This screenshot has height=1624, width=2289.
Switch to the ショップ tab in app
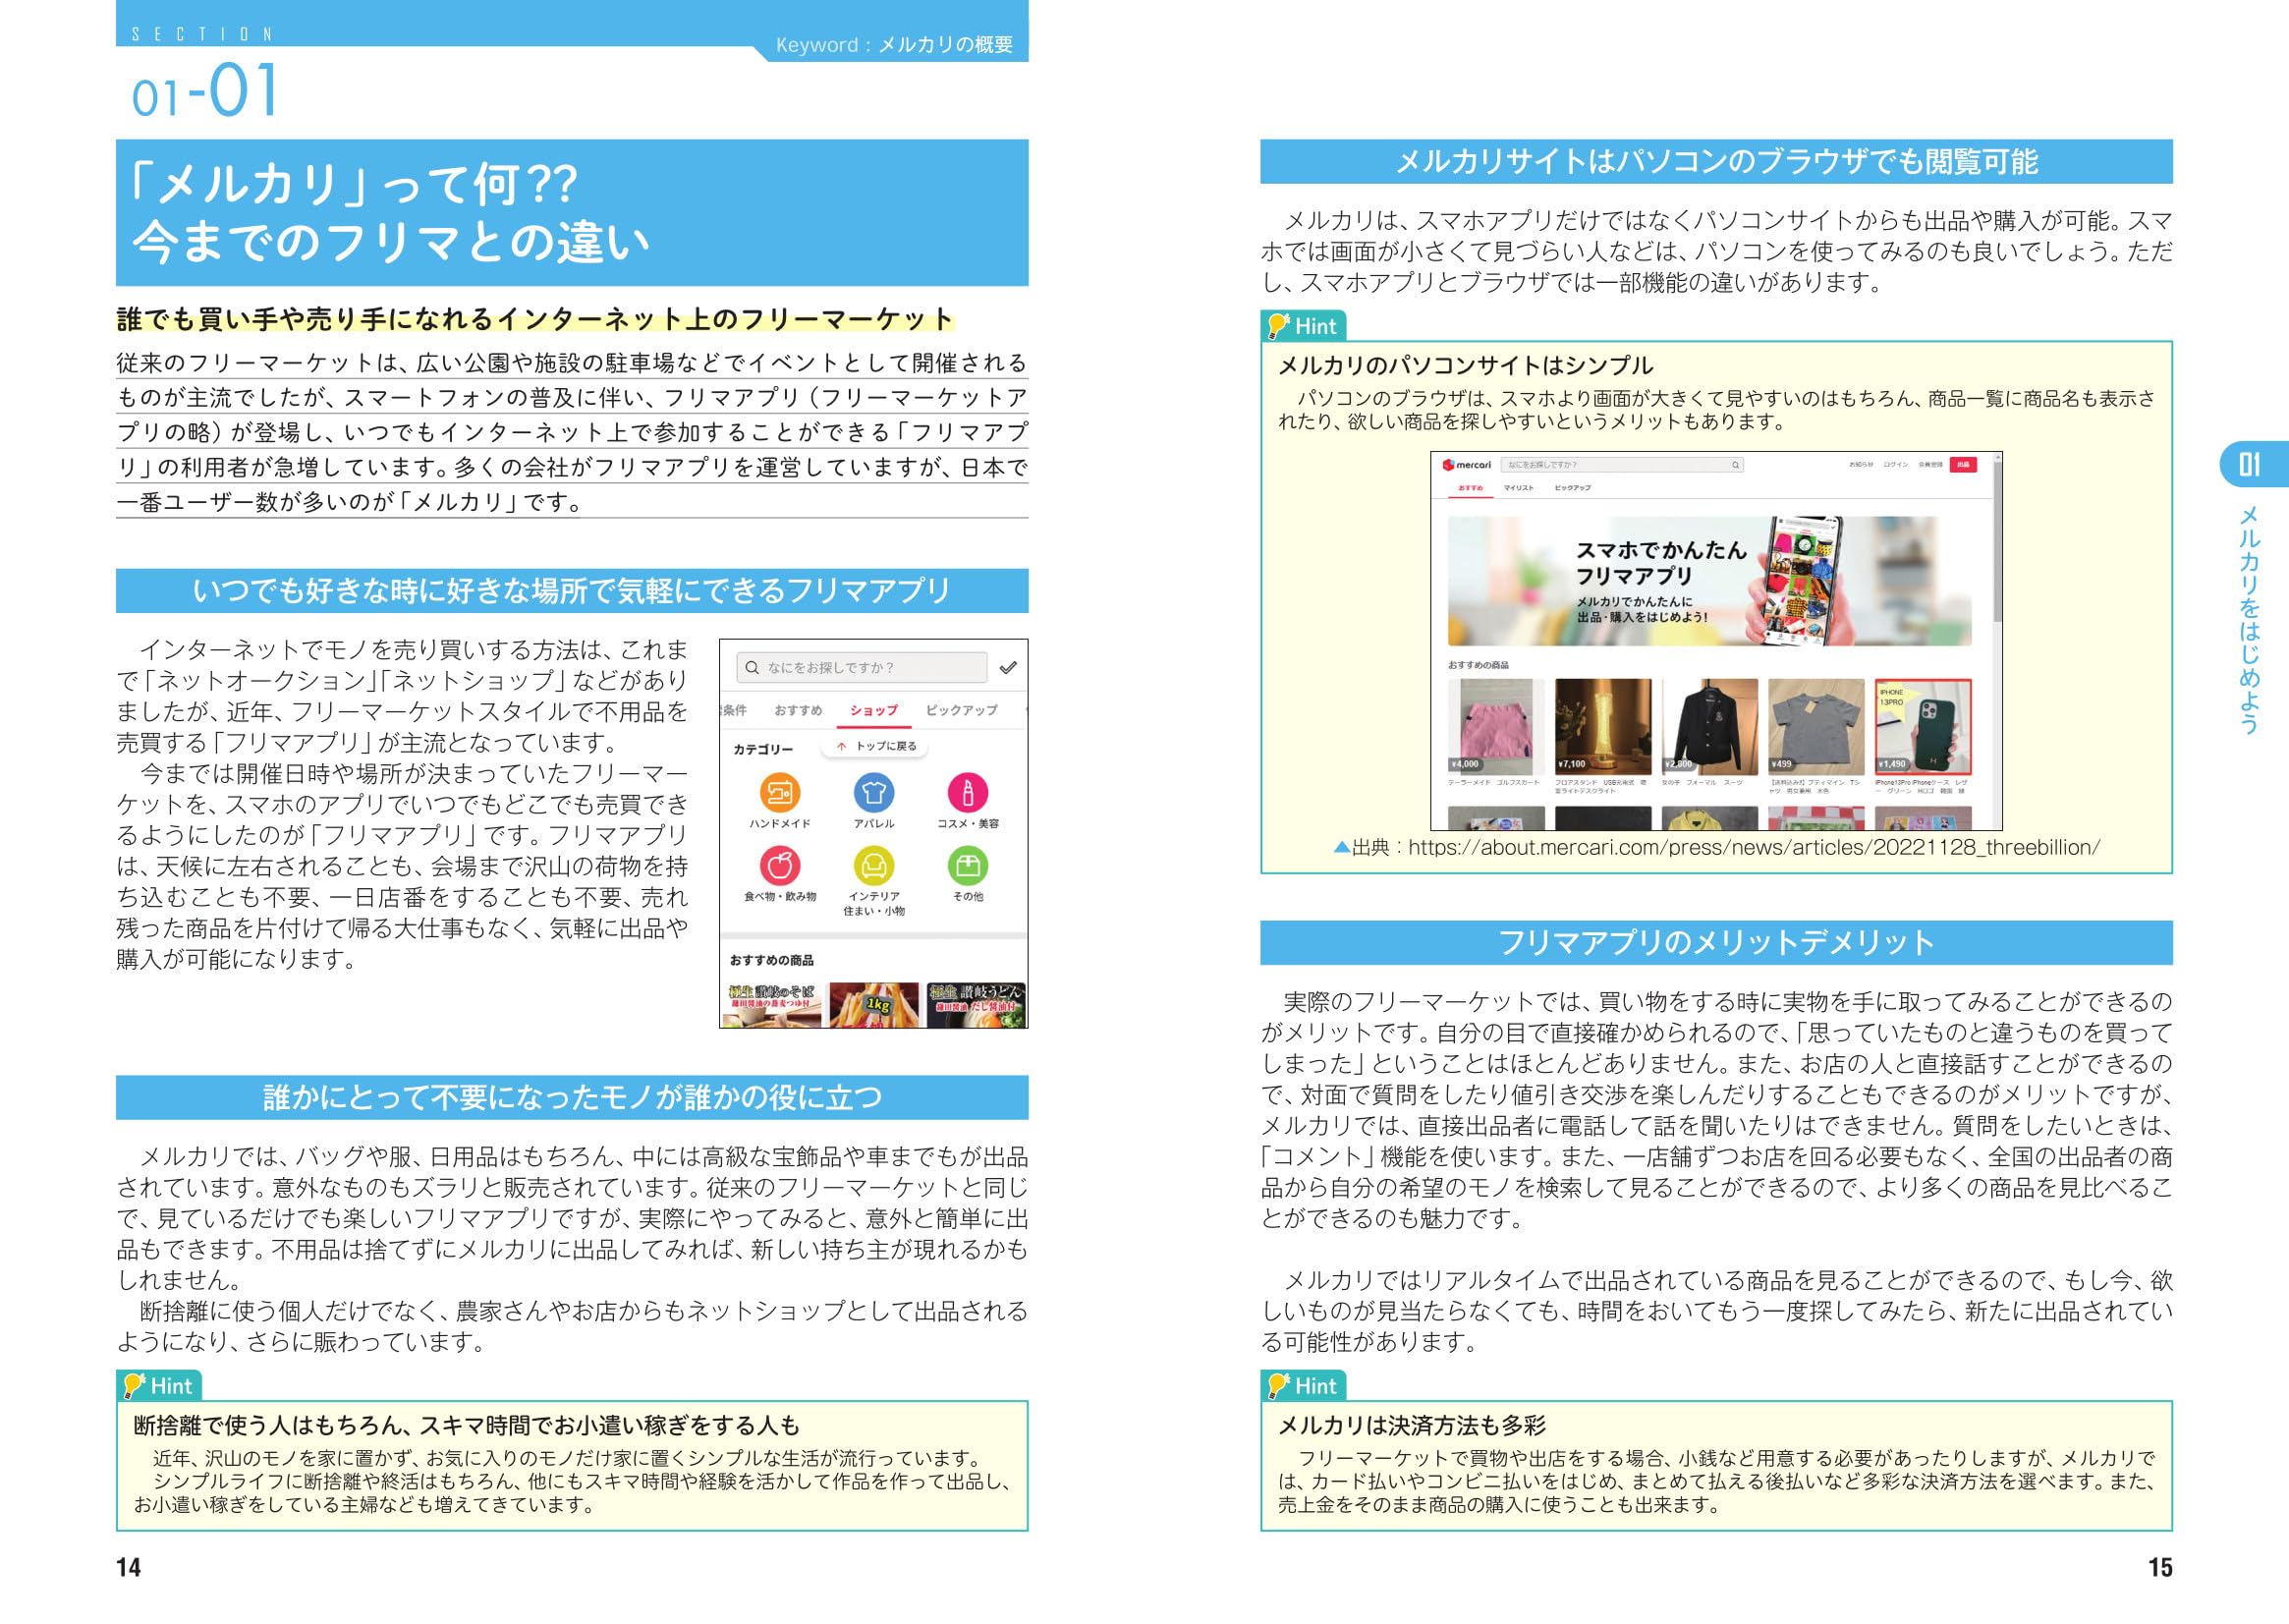click(x=873, y=710)
